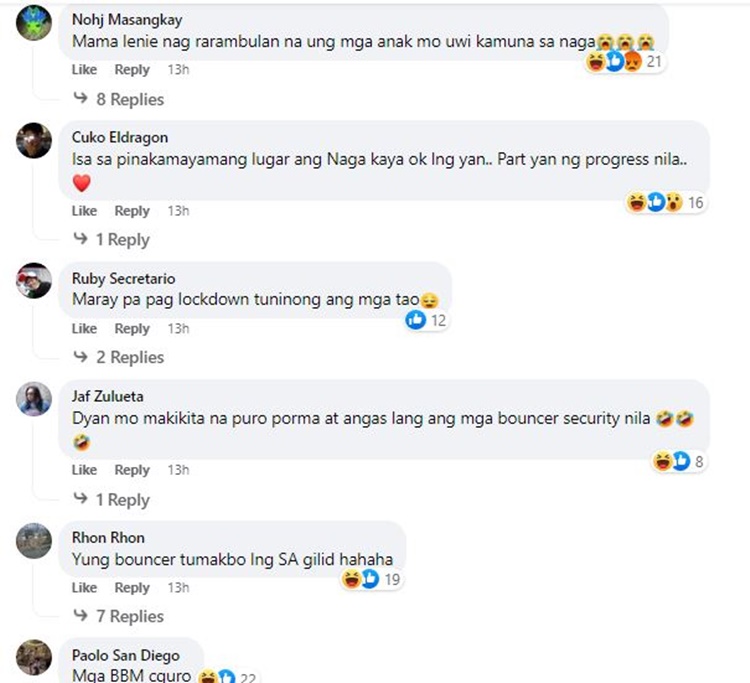Show 2 Replies under Ruby Secretario
This screenshot has height=683, width=750.
click(x=119, y=357)
